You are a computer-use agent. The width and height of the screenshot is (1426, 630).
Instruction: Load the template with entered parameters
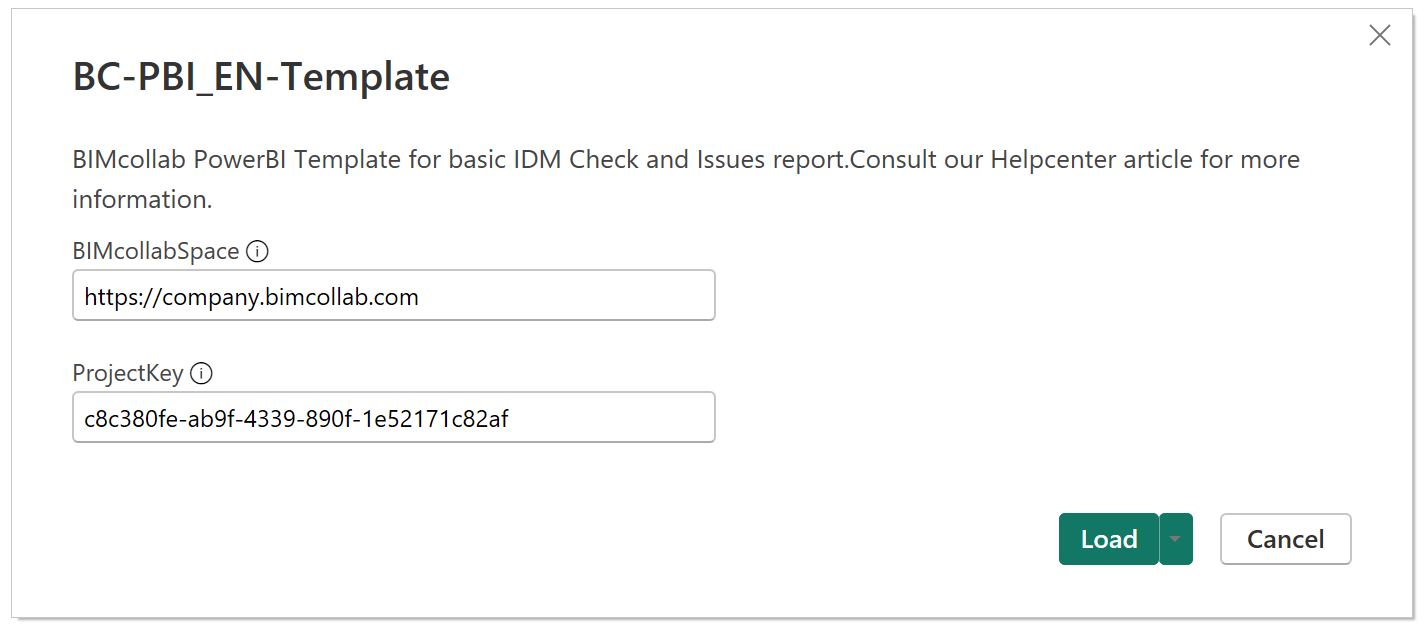(1109, 539)
